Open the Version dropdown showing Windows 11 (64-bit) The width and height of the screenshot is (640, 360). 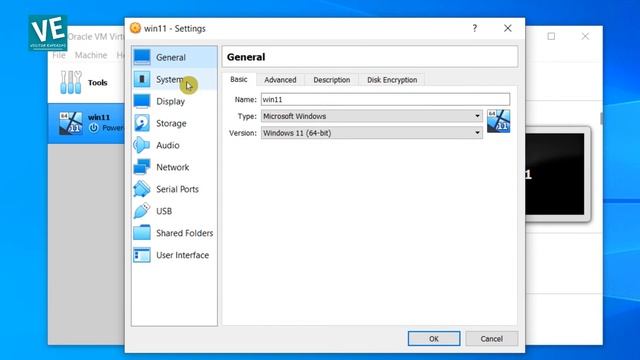(372, 133)
